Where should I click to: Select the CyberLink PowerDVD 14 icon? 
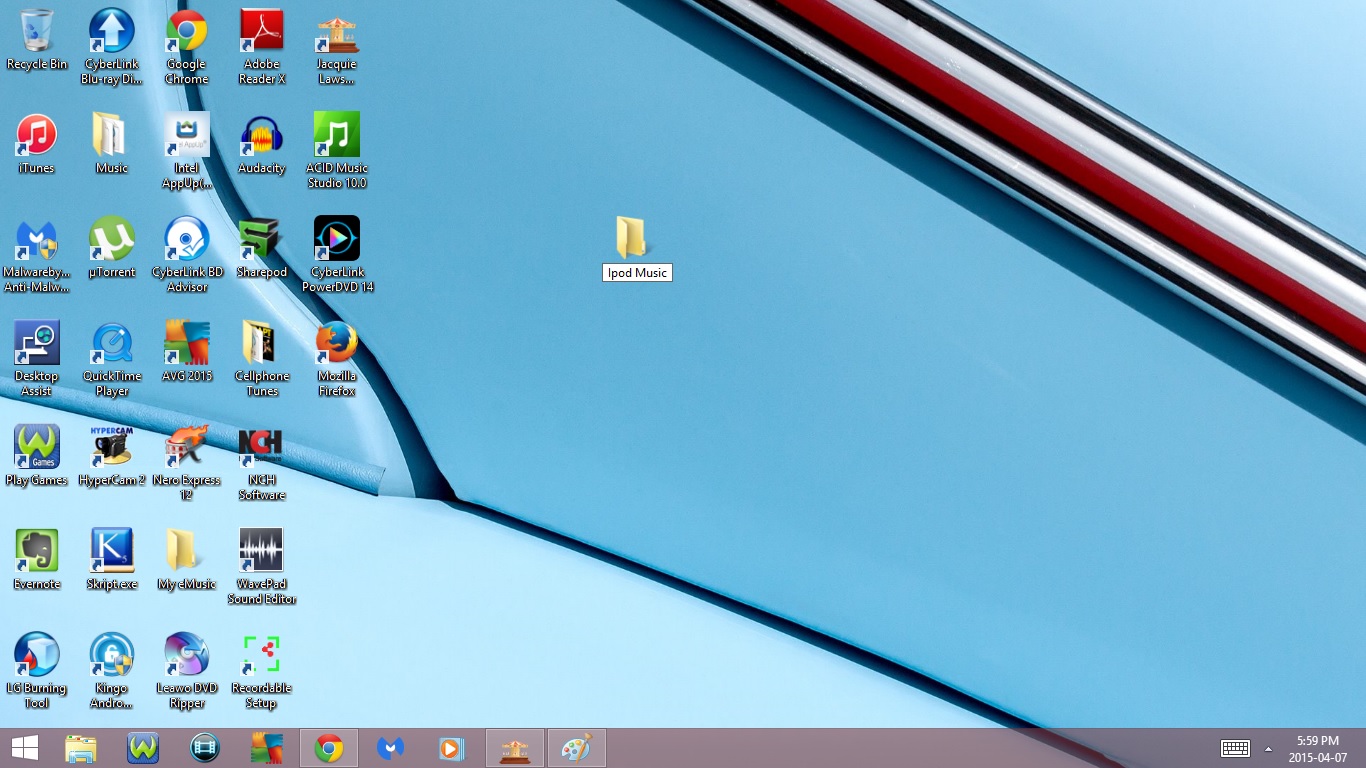[x=337, y=255]
